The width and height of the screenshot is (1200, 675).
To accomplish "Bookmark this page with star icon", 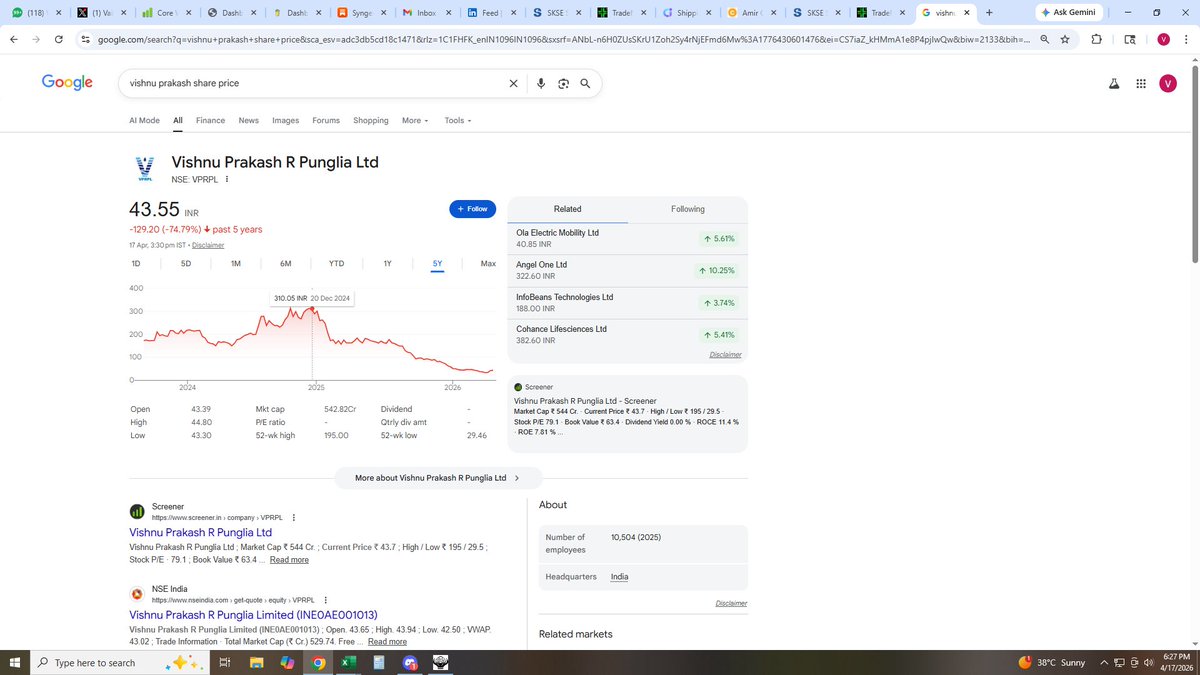I will (x=1065, y=39).
